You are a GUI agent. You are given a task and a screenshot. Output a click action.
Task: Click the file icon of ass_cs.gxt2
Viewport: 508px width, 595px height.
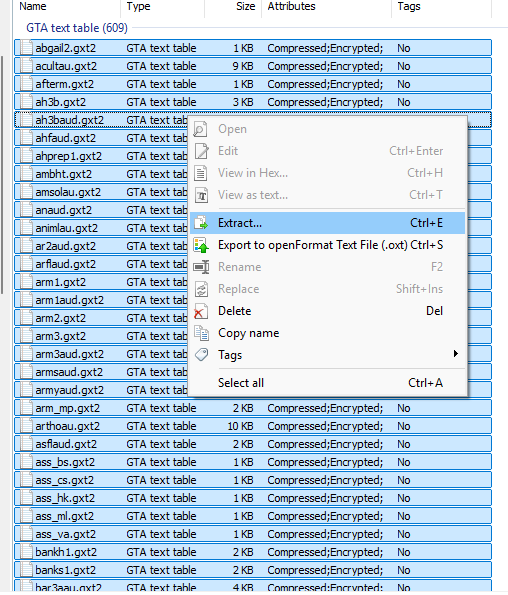[x=26, y=480]
